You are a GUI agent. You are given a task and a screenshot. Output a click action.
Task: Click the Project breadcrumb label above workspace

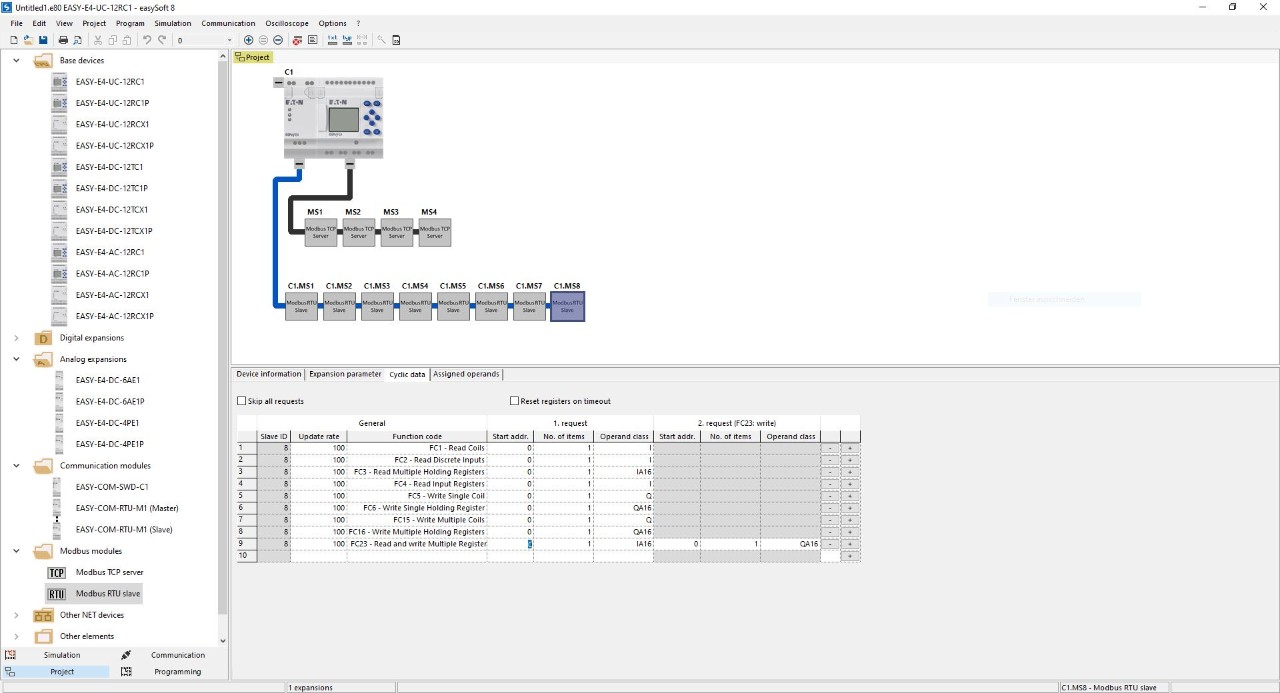253,57
